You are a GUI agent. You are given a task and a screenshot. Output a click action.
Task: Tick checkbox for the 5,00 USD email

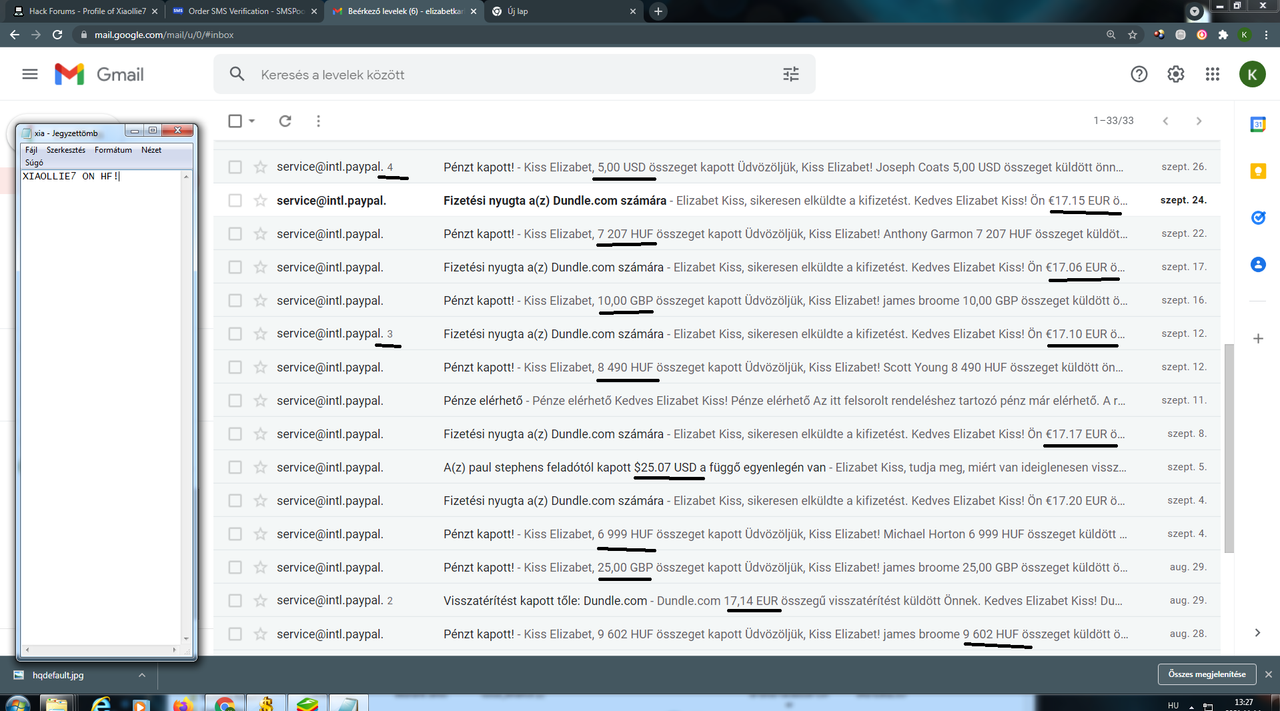click(235, 167)
